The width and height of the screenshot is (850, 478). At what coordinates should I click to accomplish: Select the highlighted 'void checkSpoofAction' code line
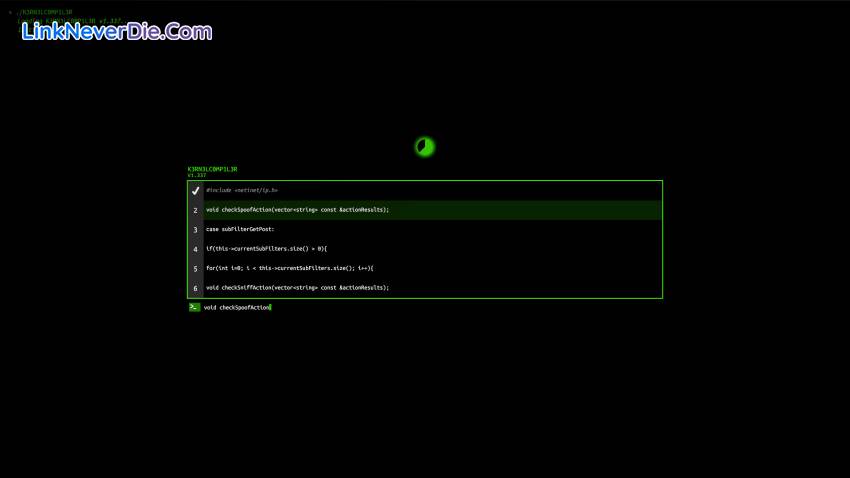click(x=297, y=210)
